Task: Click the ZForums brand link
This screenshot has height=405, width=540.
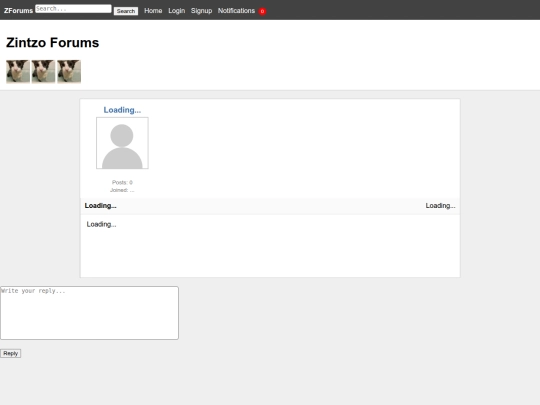Action: [x=18, y=11]
